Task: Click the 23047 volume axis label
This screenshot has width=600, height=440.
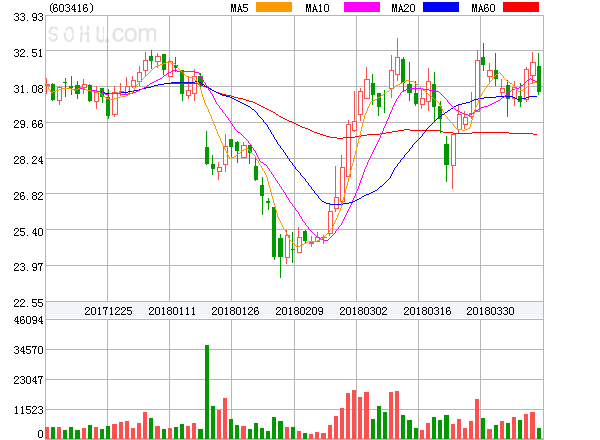Action: point(28,380)
